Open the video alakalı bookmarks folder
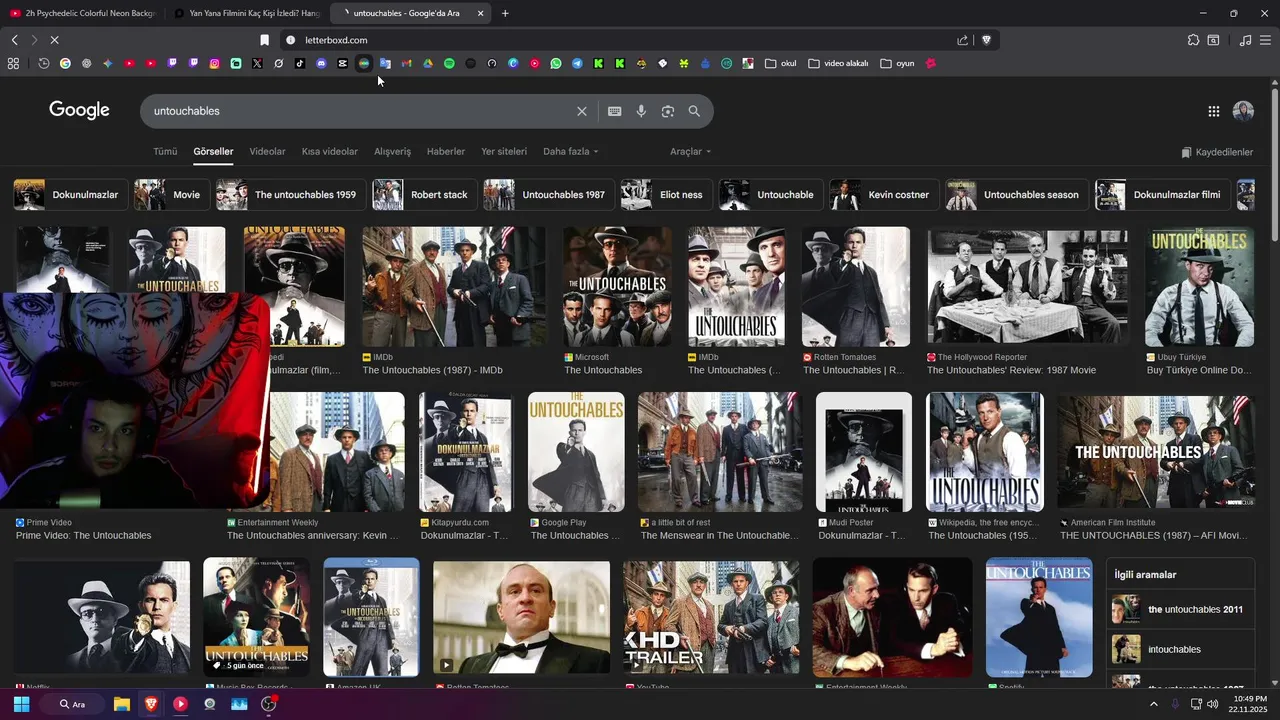Screen dimensions: 1280x720 click(x=838, y=63)
